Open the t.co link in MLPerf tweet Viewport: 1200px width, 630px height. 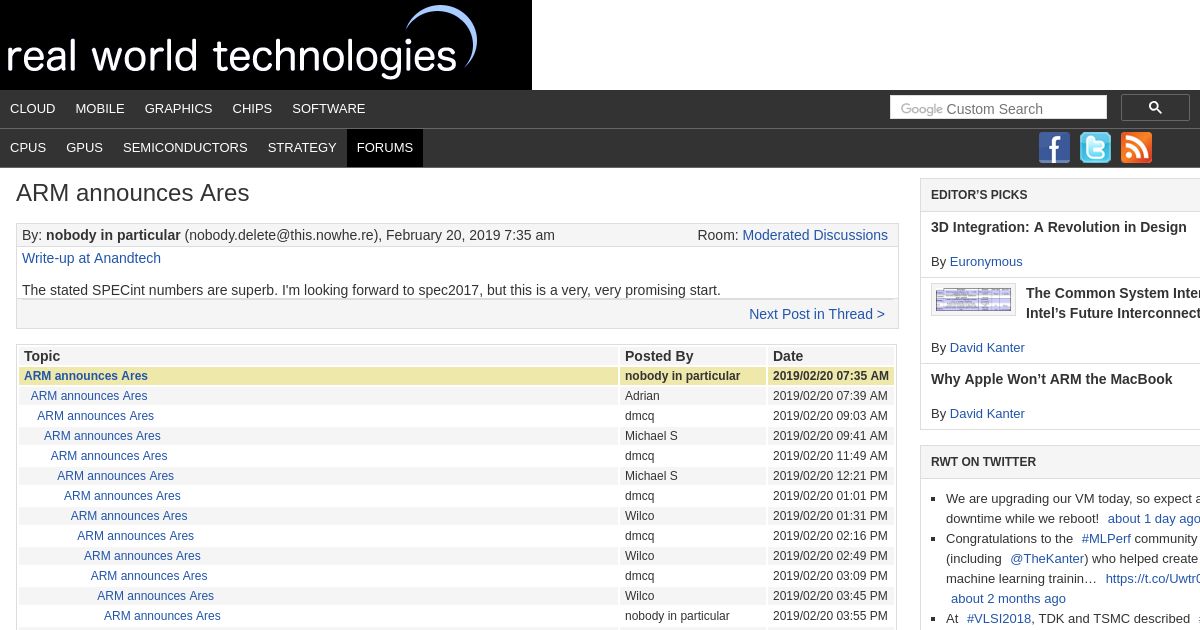click(1152, 579)
